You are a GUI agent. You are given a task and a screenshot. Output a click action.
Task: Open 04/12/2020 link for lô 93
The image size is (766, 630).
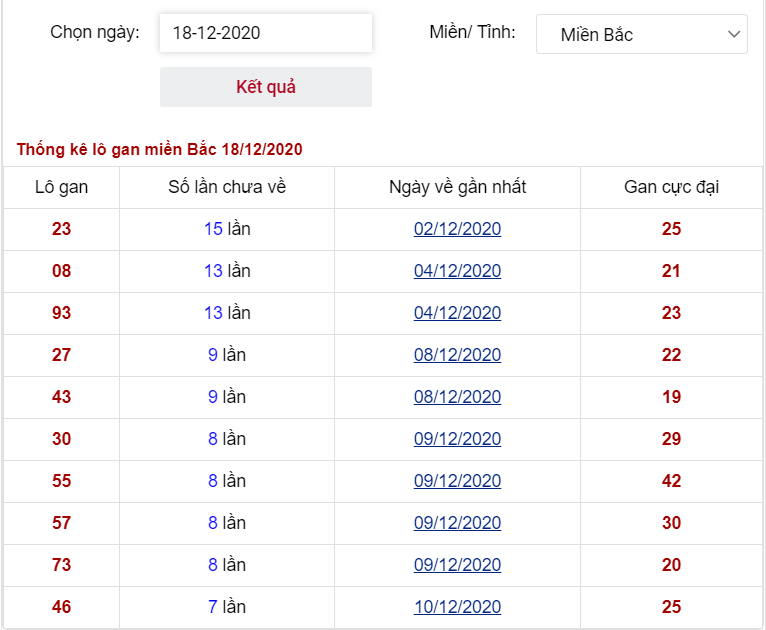click(457, 313)
